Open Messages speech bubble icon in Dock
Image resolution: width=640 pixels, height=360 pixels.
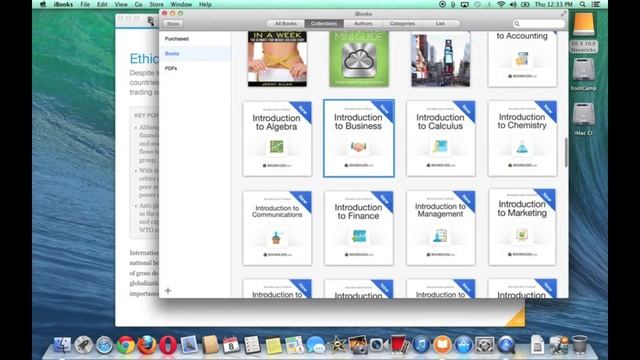(x=316, y=345)
